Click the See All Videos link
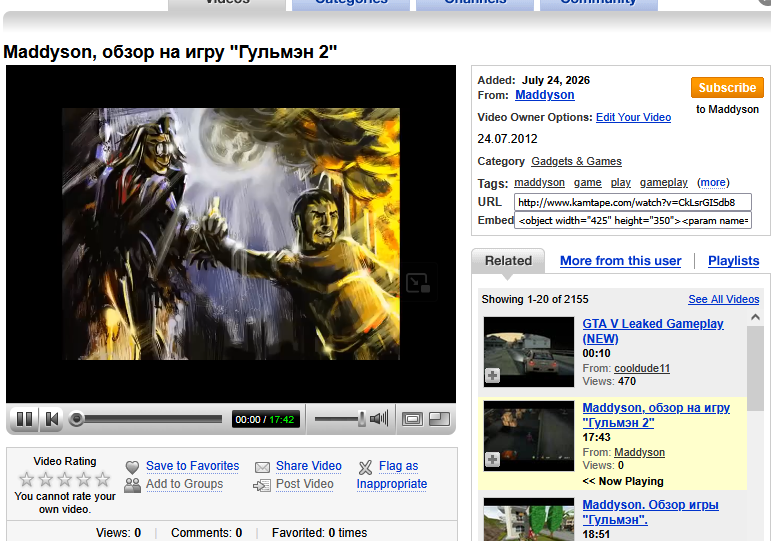This screenshot has height=541, width=771. (724, 299)
